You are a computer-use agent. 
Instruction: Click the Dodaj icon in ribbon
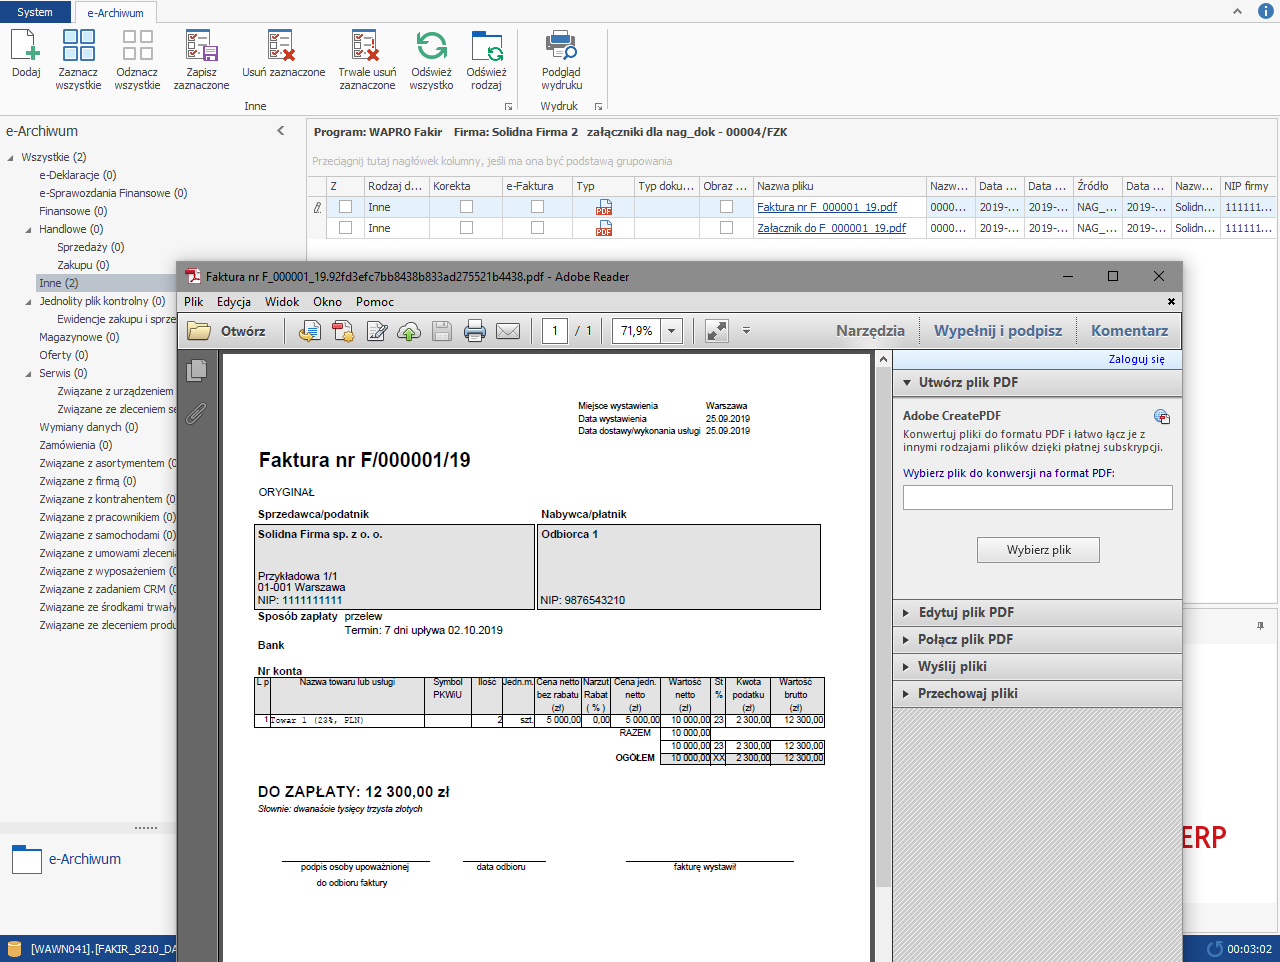26,46
